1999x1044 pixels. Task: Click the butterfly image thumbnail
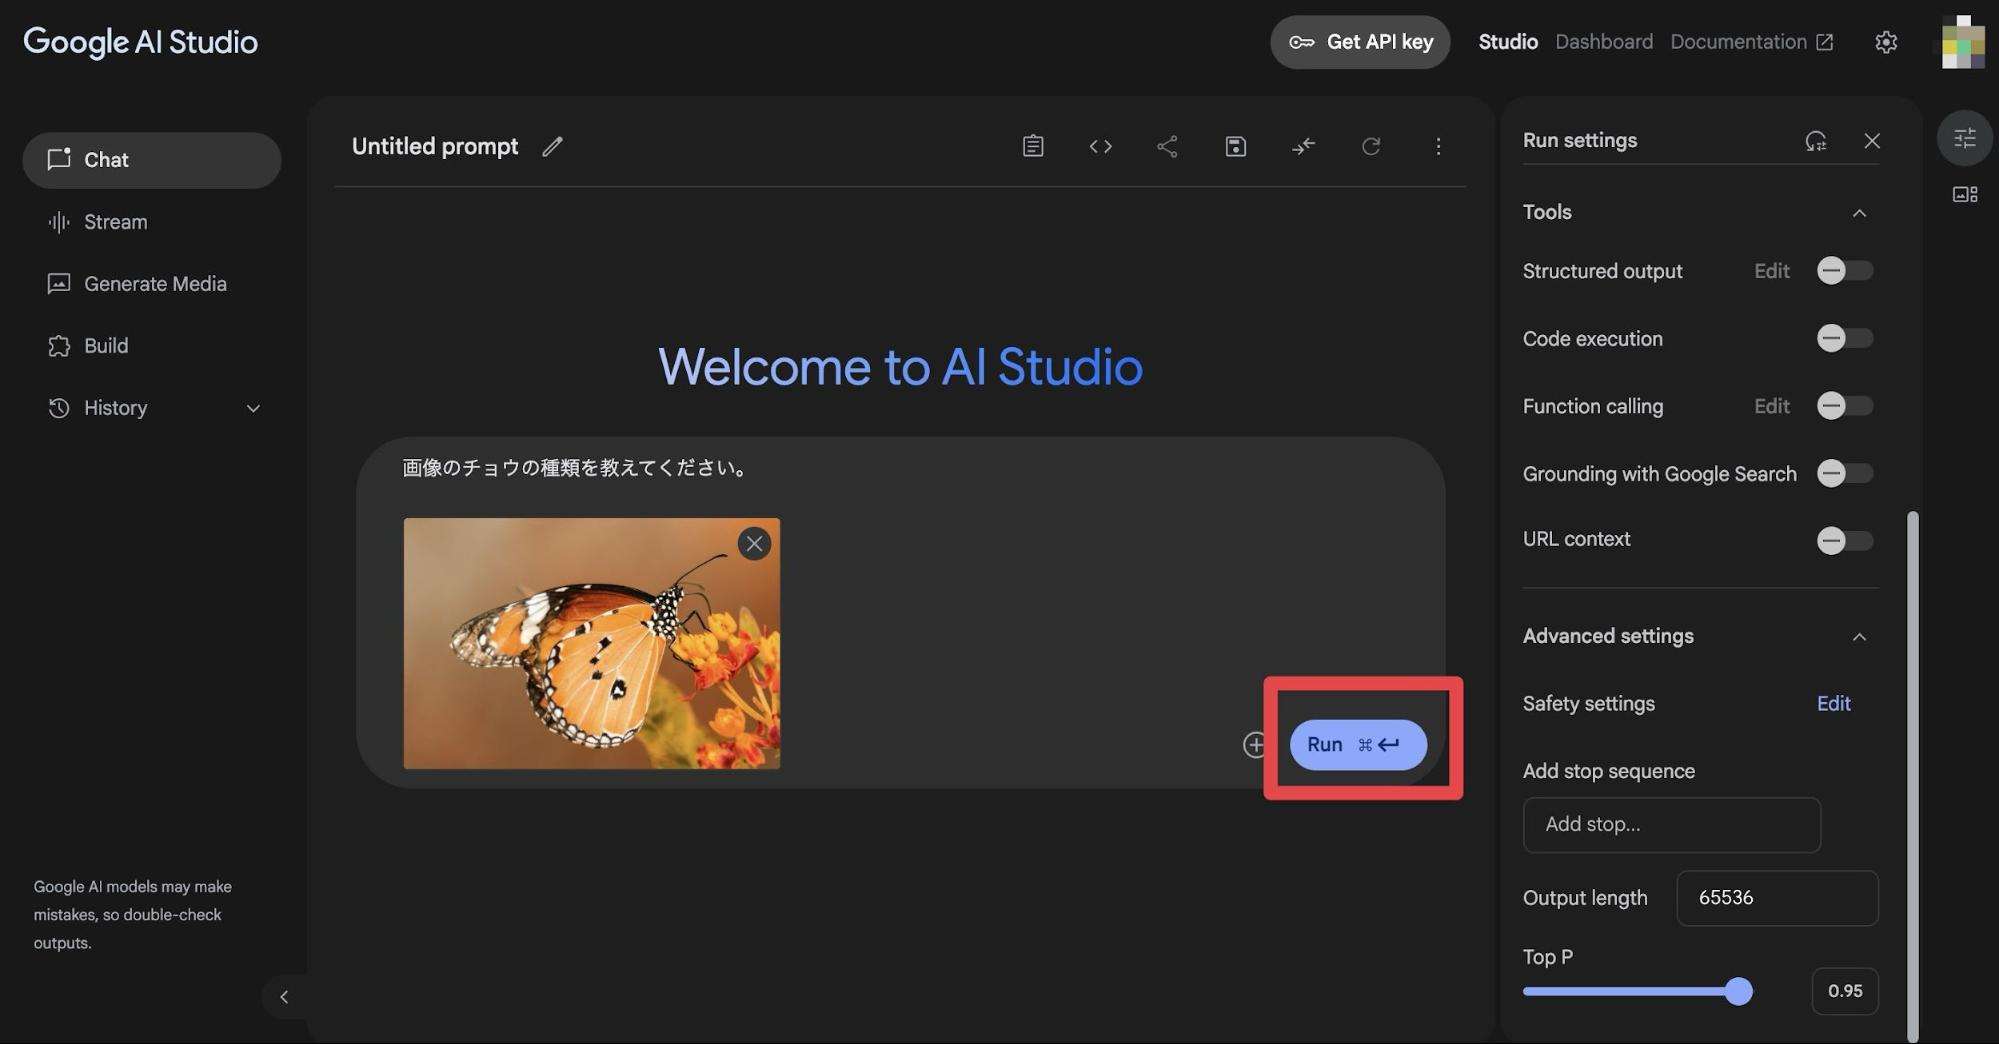tap(592, 643)
